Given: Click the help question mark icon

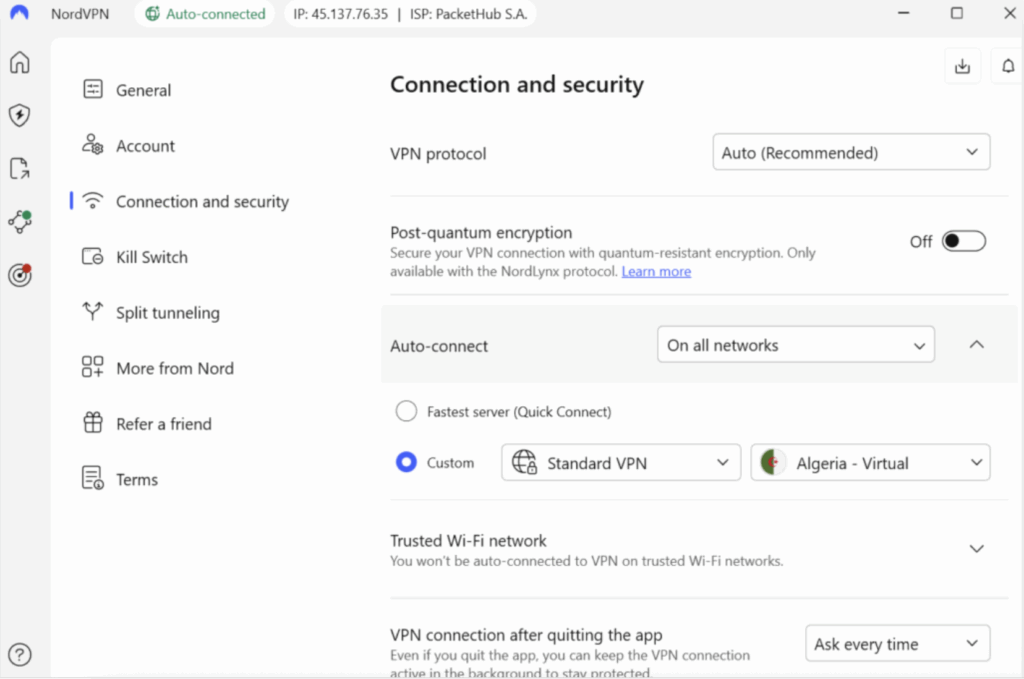Looking at the screenshot, I should pyautogui.click(x=19, y=655).
